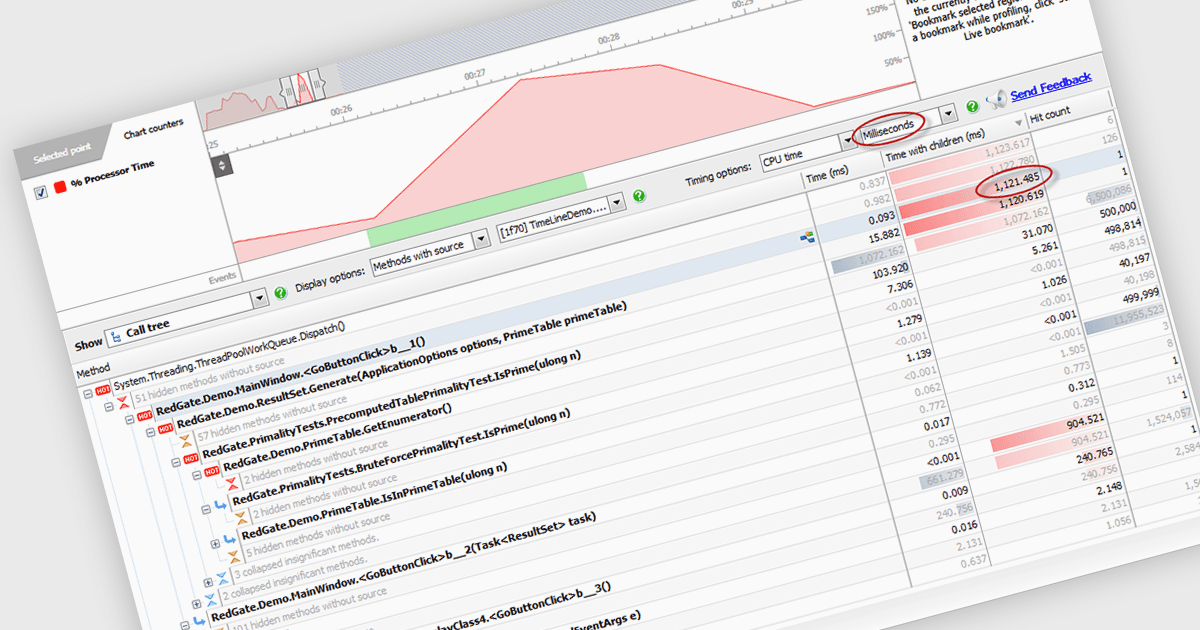Click orange hourglass icon beside 57 hidden methods
Image resolution: width=1200 pixels, height=630 pixels.
point(186,441)
